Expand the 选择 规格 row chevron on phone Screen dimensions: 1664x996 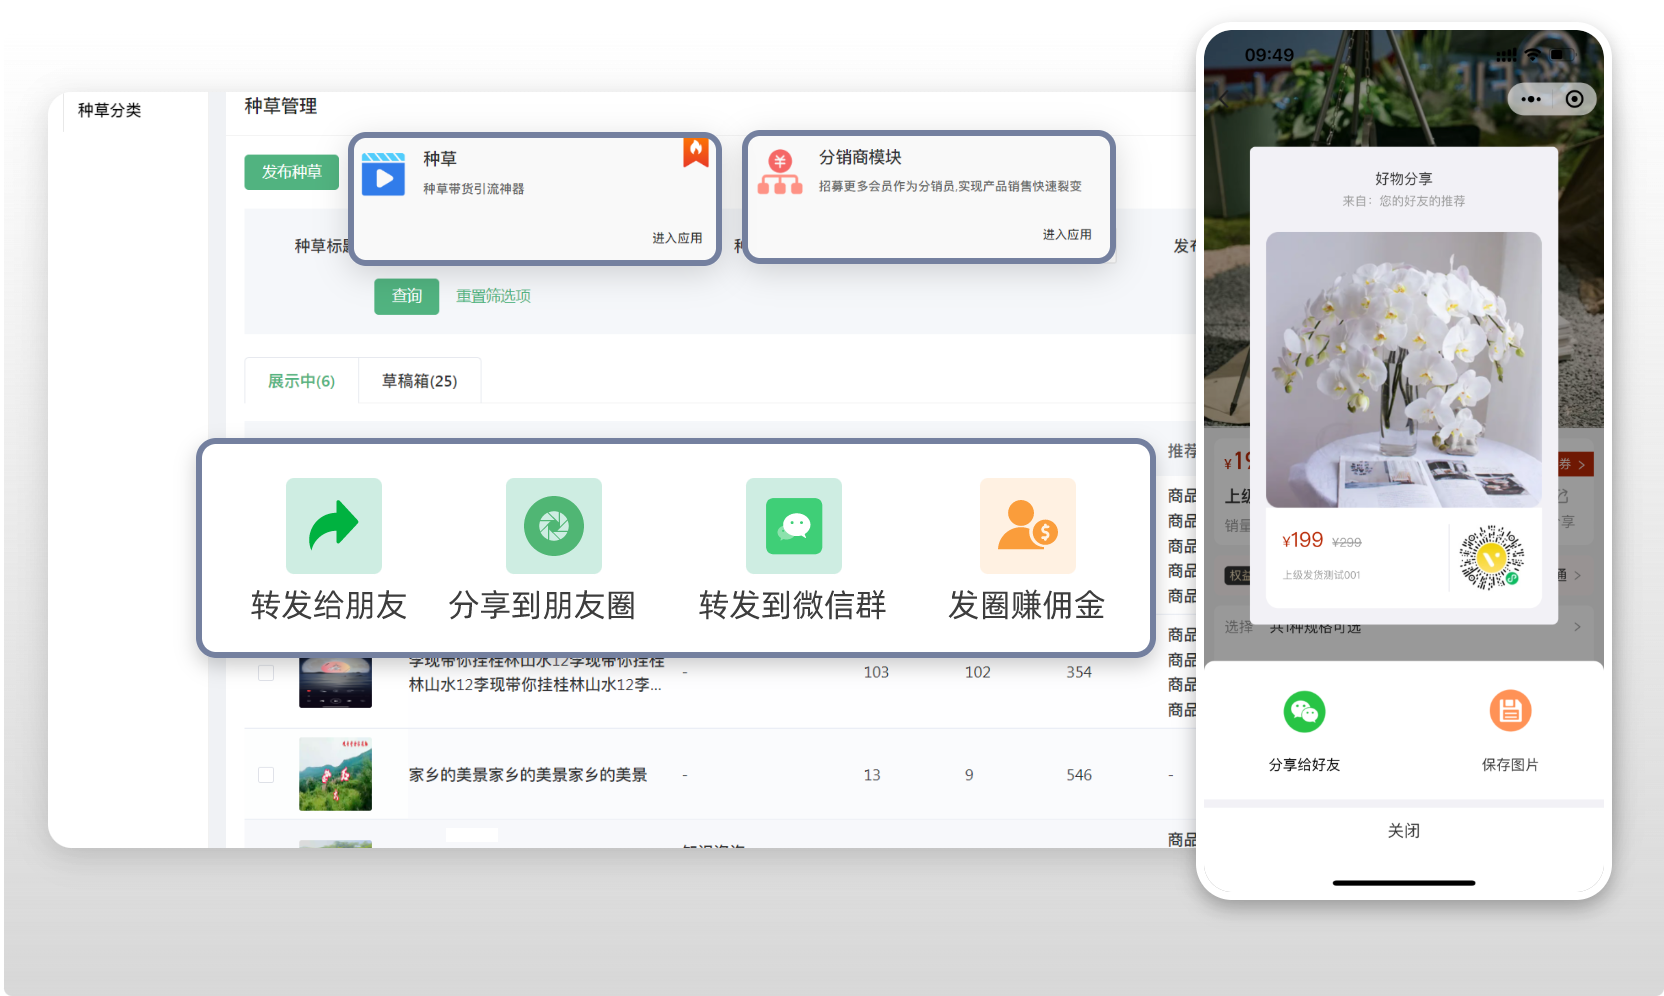coord(1577,627)
